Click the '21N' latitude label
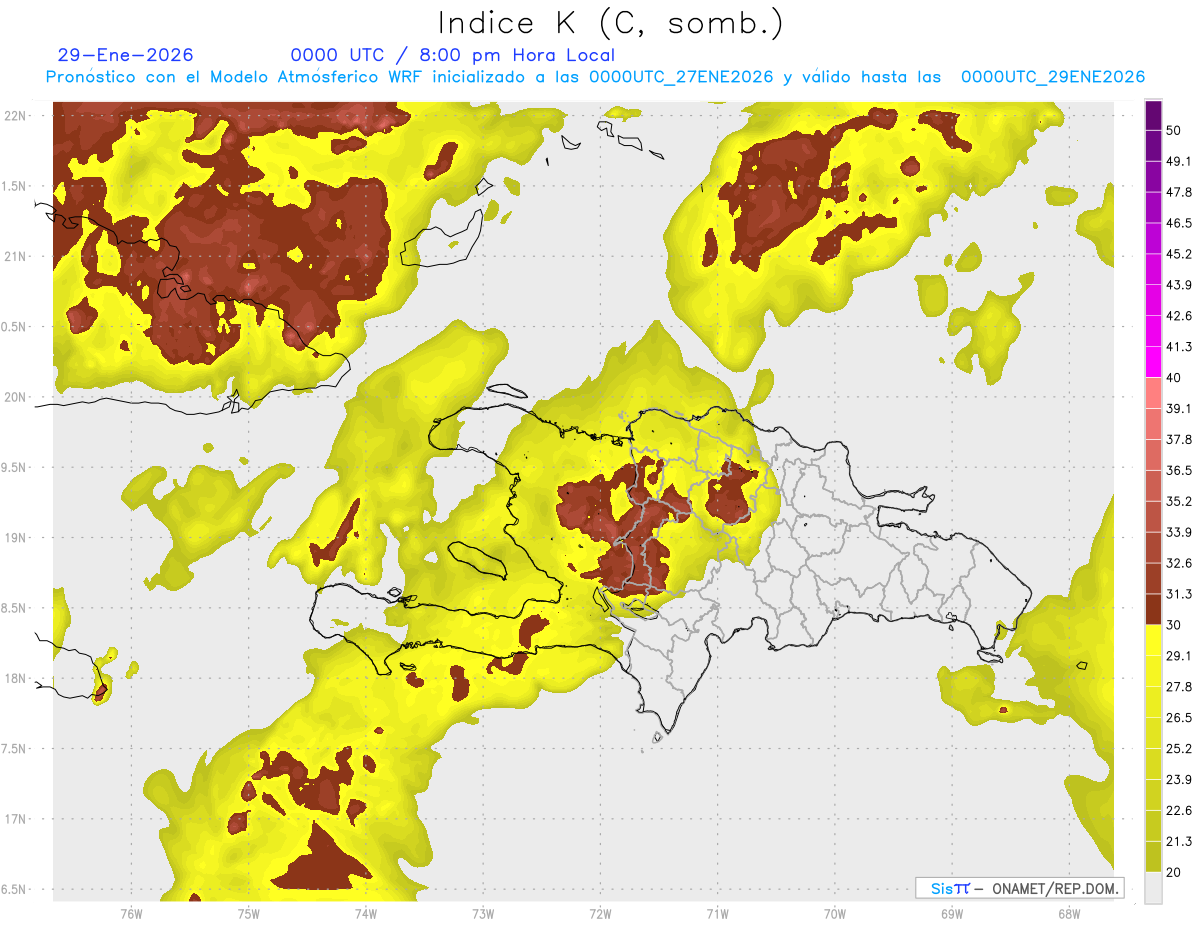This screenshot has width=1200, height=927. point(15,257)
